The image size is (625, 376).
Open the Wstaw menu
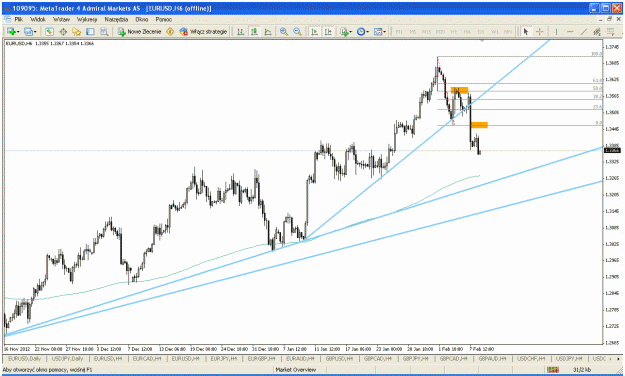[x=61, y=19]
